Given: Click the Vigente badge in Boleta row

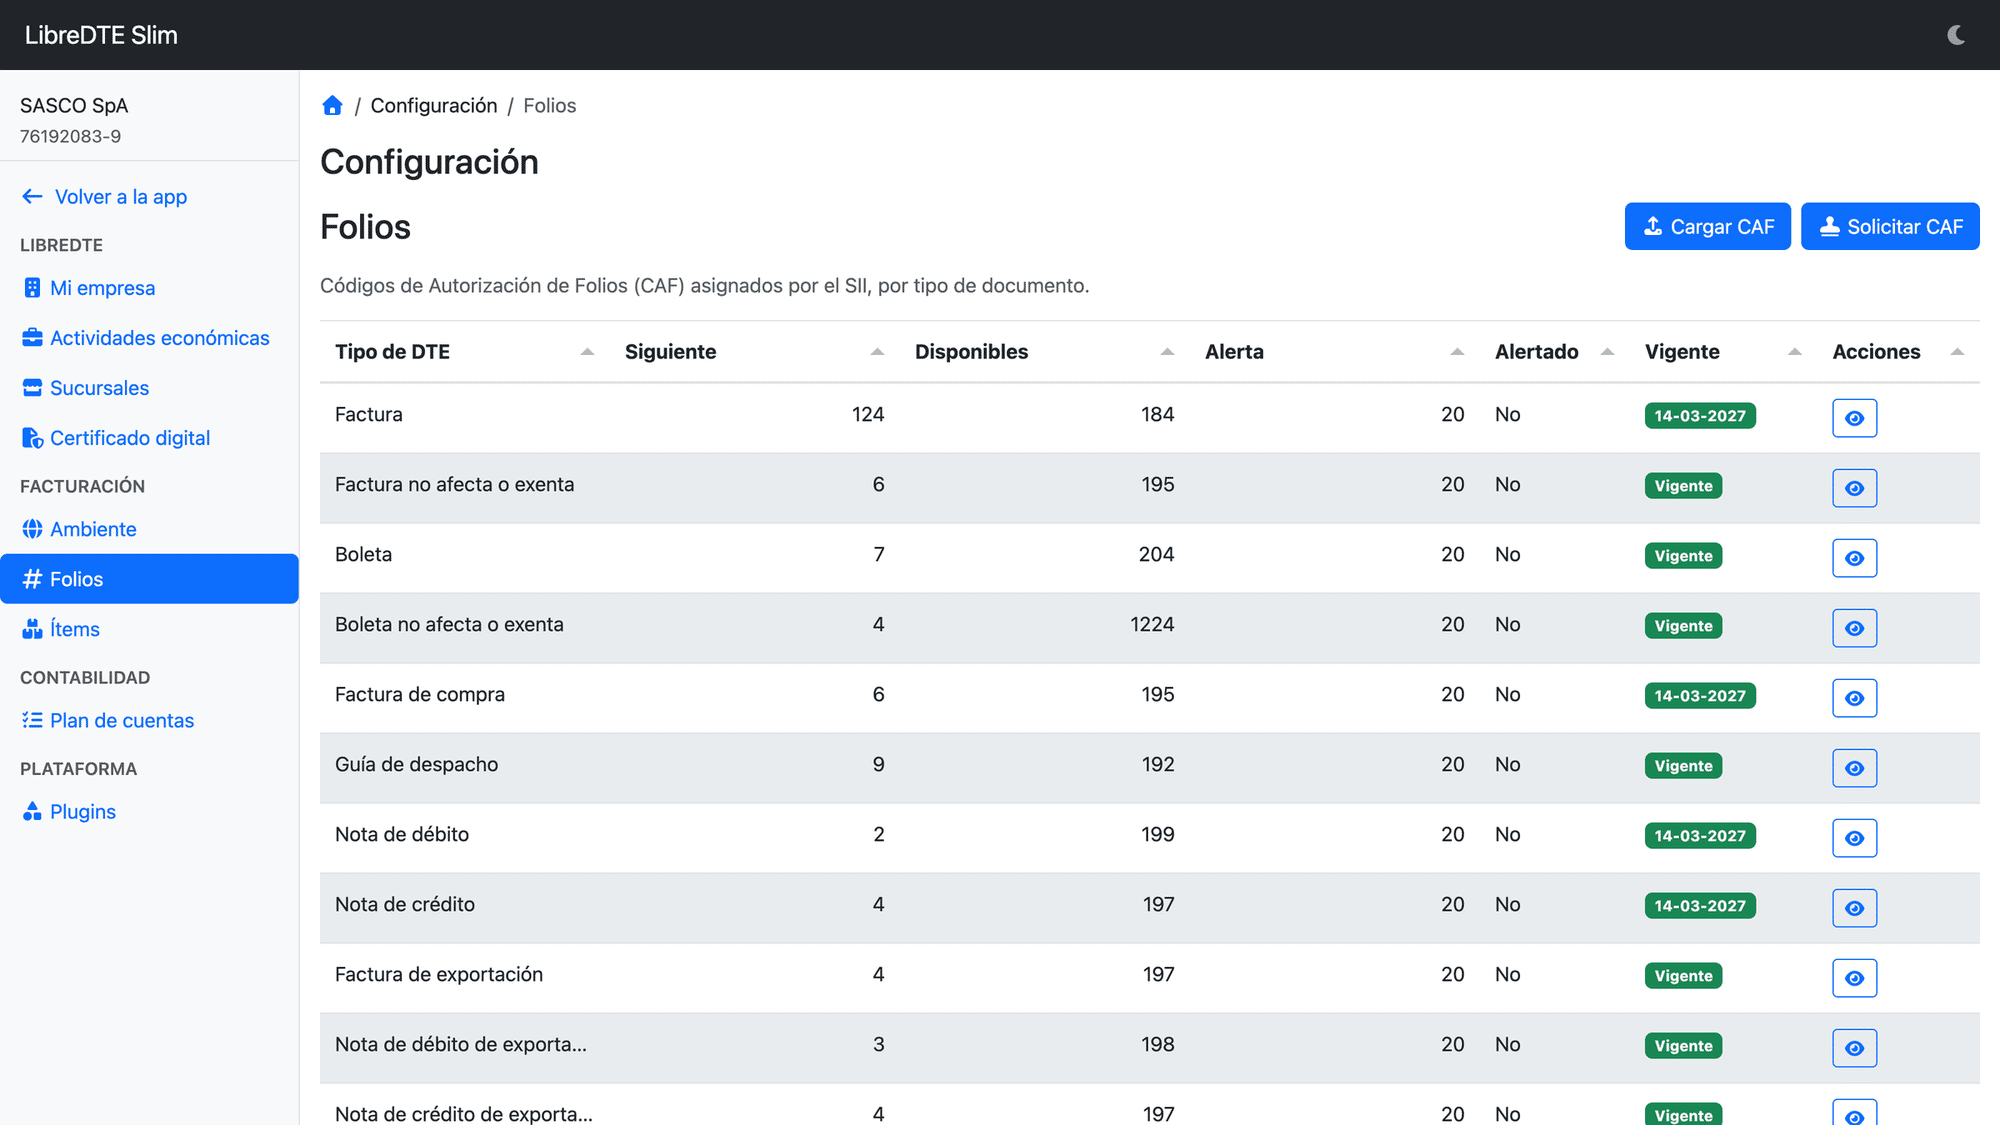Looking at the screenshot, I should point(1683,556).
